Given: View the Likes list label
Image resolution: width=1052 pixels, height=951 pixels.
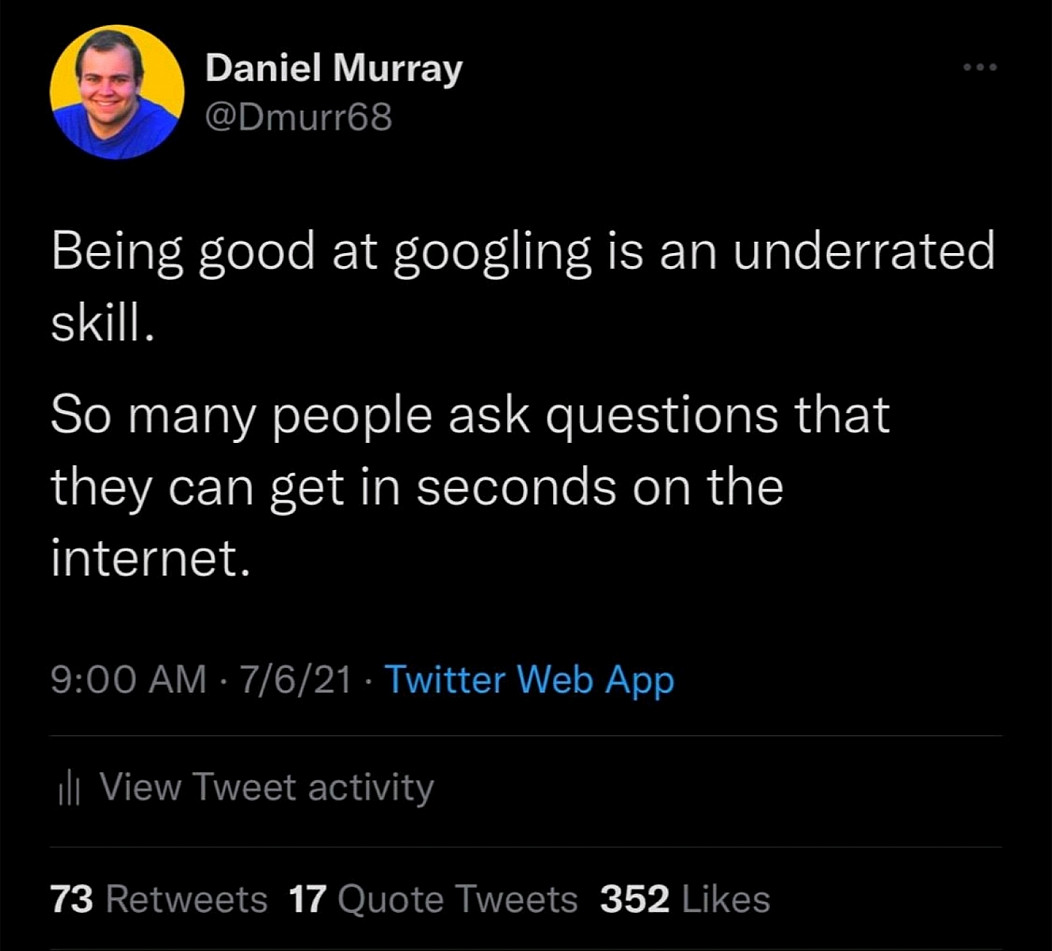Looking at the screenshot, I should (x=725, y=899).
